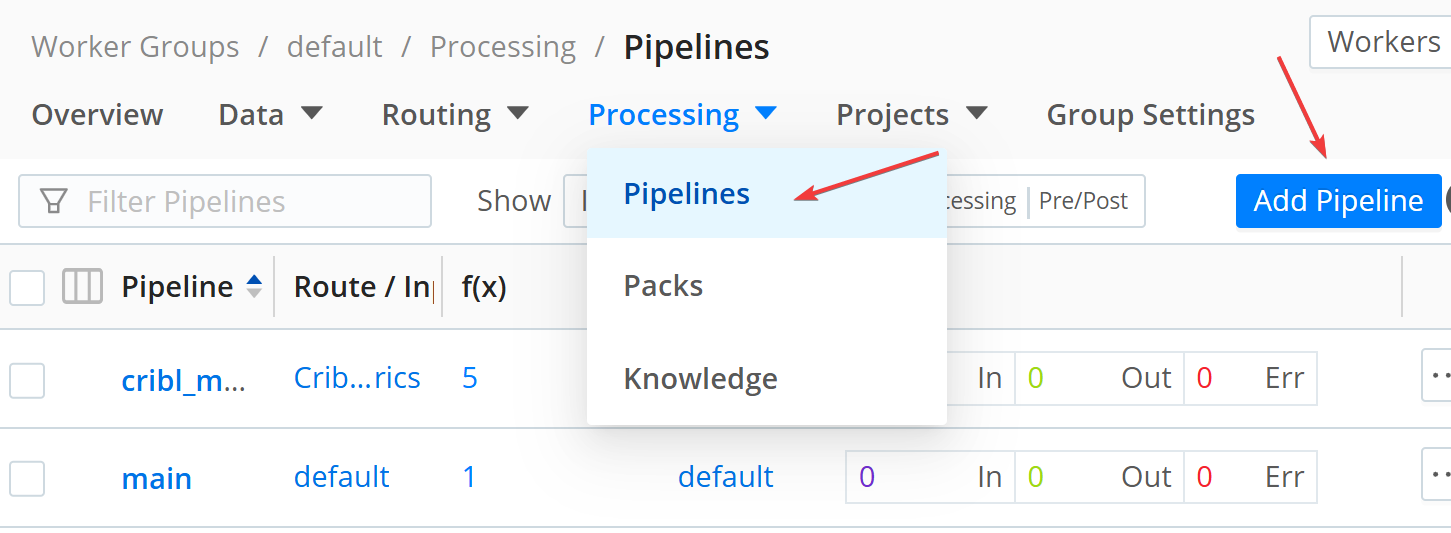
Task: Open row actions menu for cribl_m… pipeline
Action: (x=1436, y=377)
